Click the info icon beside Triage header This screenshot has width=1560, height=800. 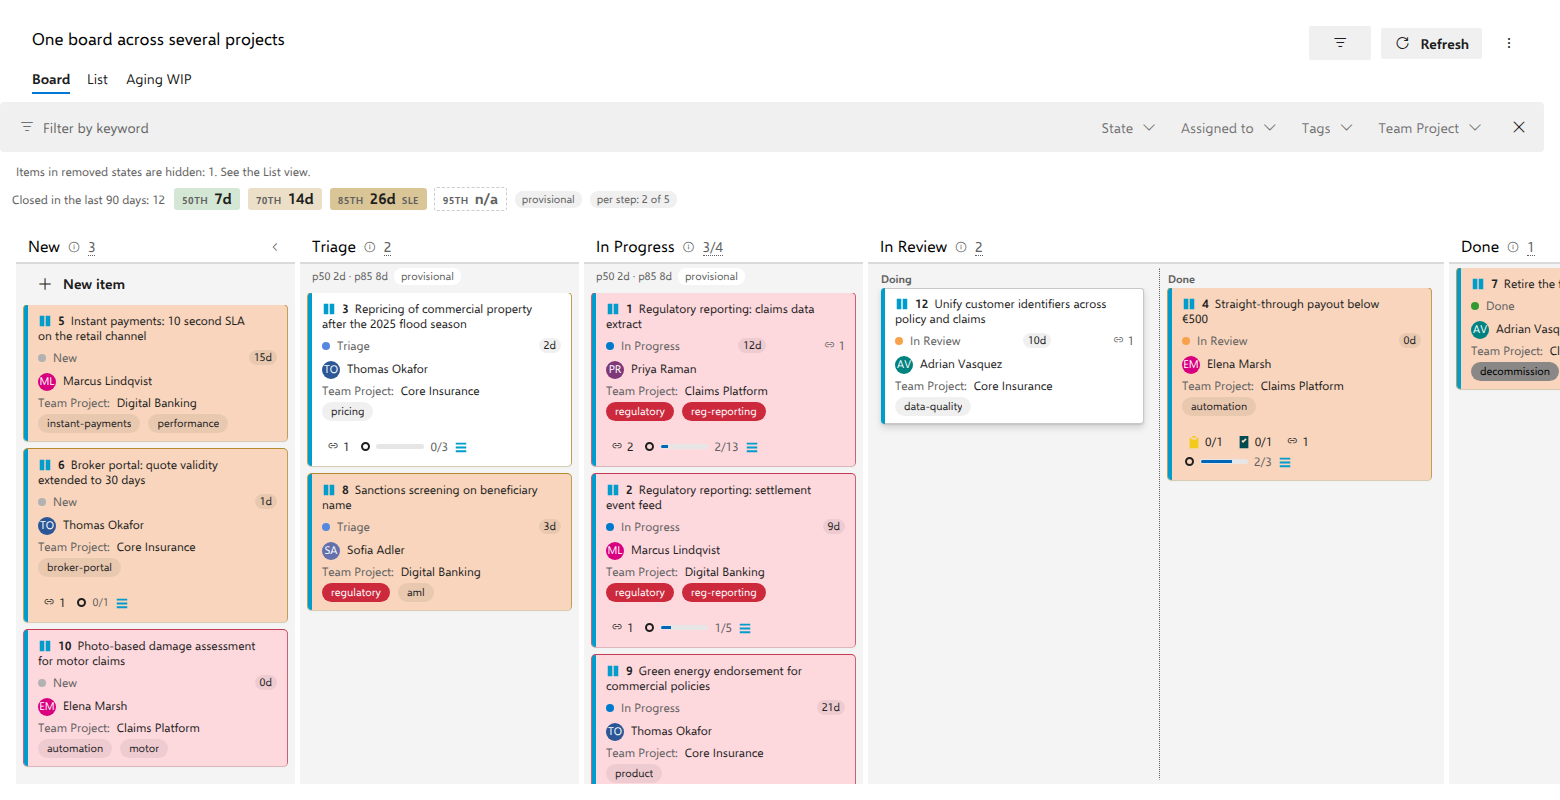pos(370,247)
